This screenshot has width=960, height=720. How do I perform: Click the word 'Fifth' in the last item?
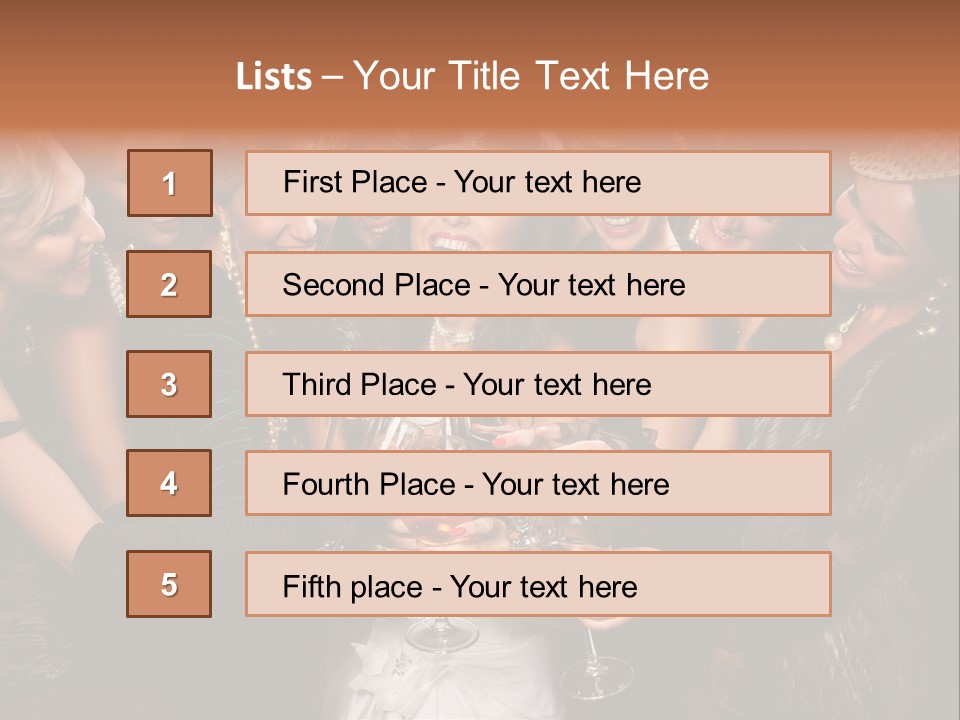pos(311,586)
